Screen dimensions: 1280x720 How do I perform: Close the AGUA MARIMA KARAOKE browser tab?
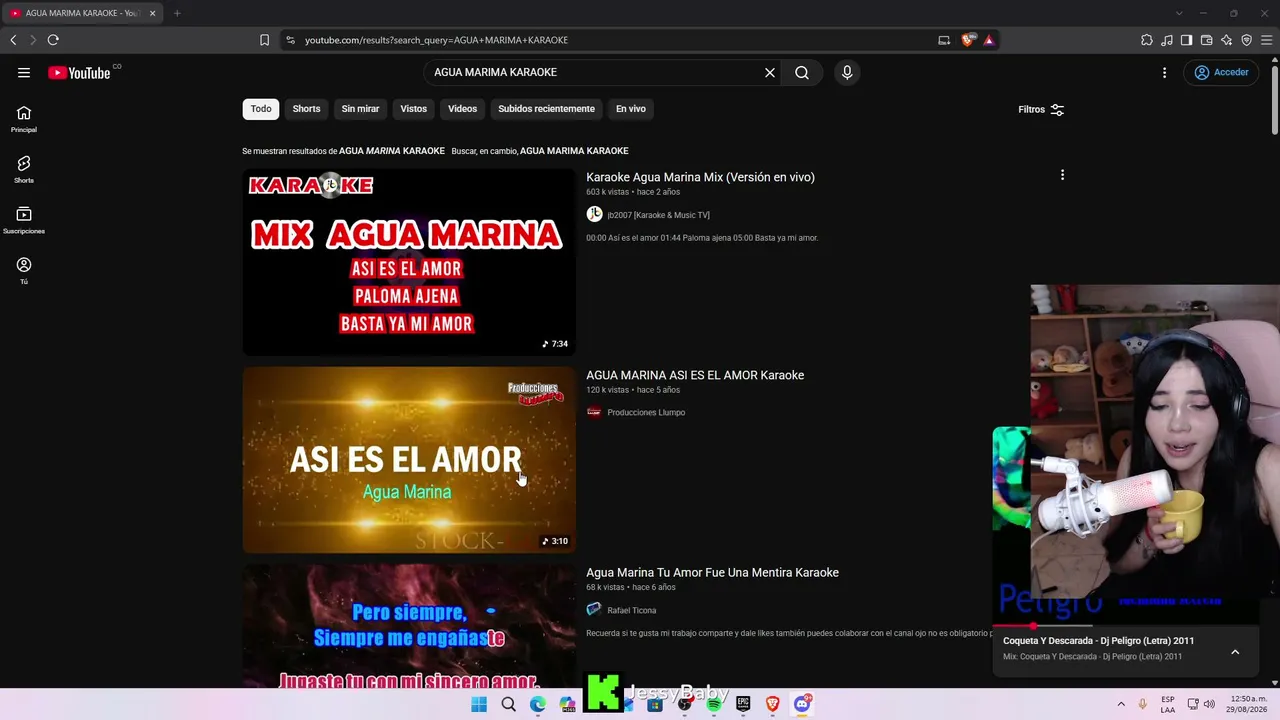click(152, 13)
